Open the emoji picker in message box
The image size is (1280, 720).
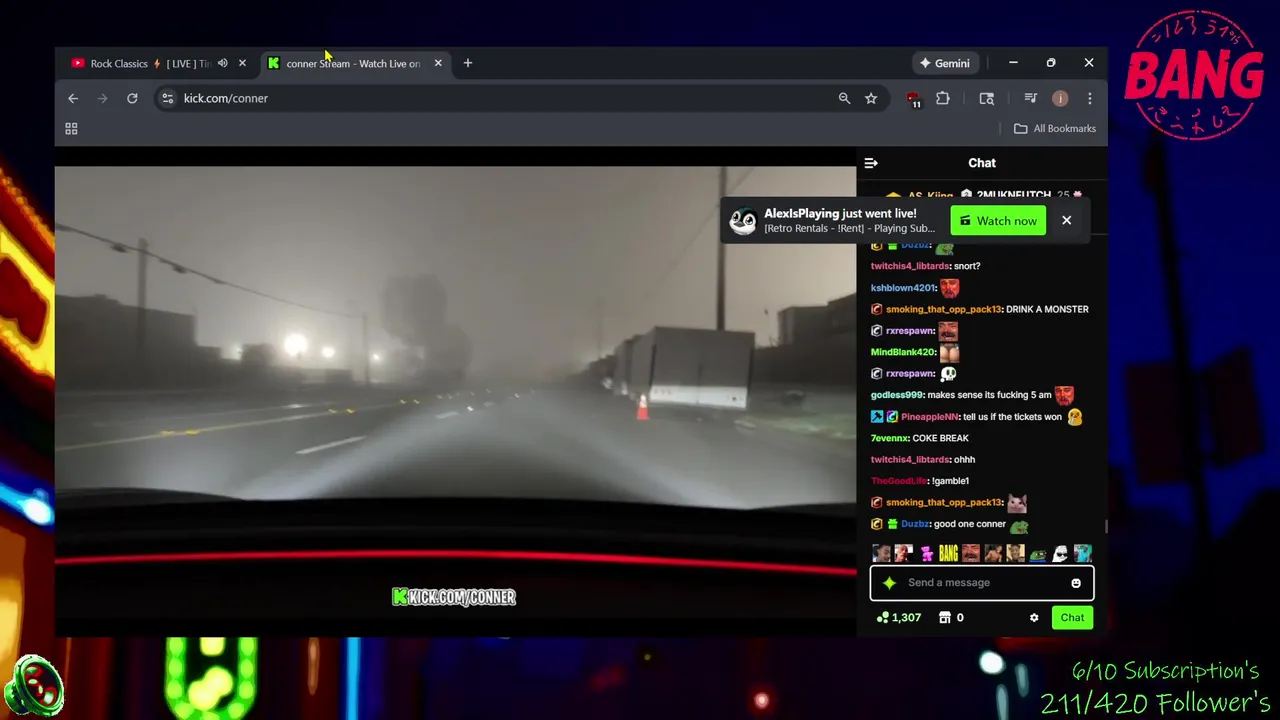1076,583
